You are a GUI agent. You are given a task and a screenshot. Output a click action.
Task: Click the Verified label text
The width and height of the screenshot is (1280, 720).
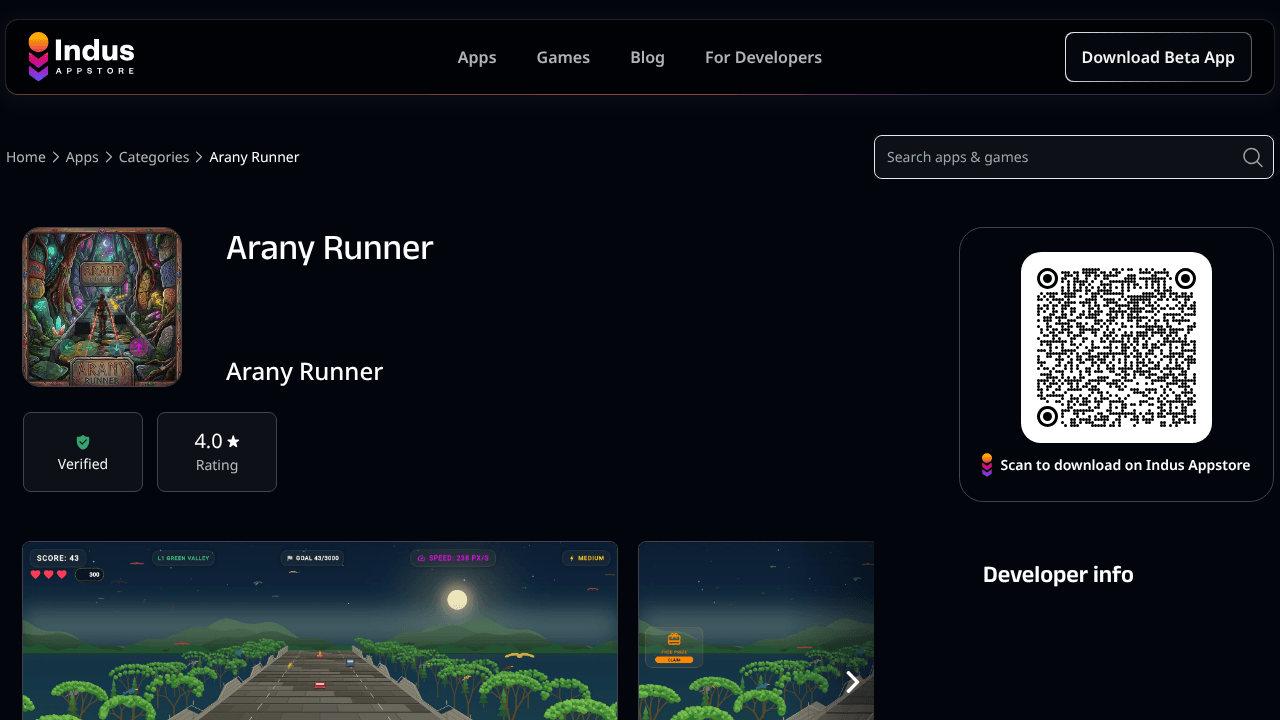coord(83,464)
